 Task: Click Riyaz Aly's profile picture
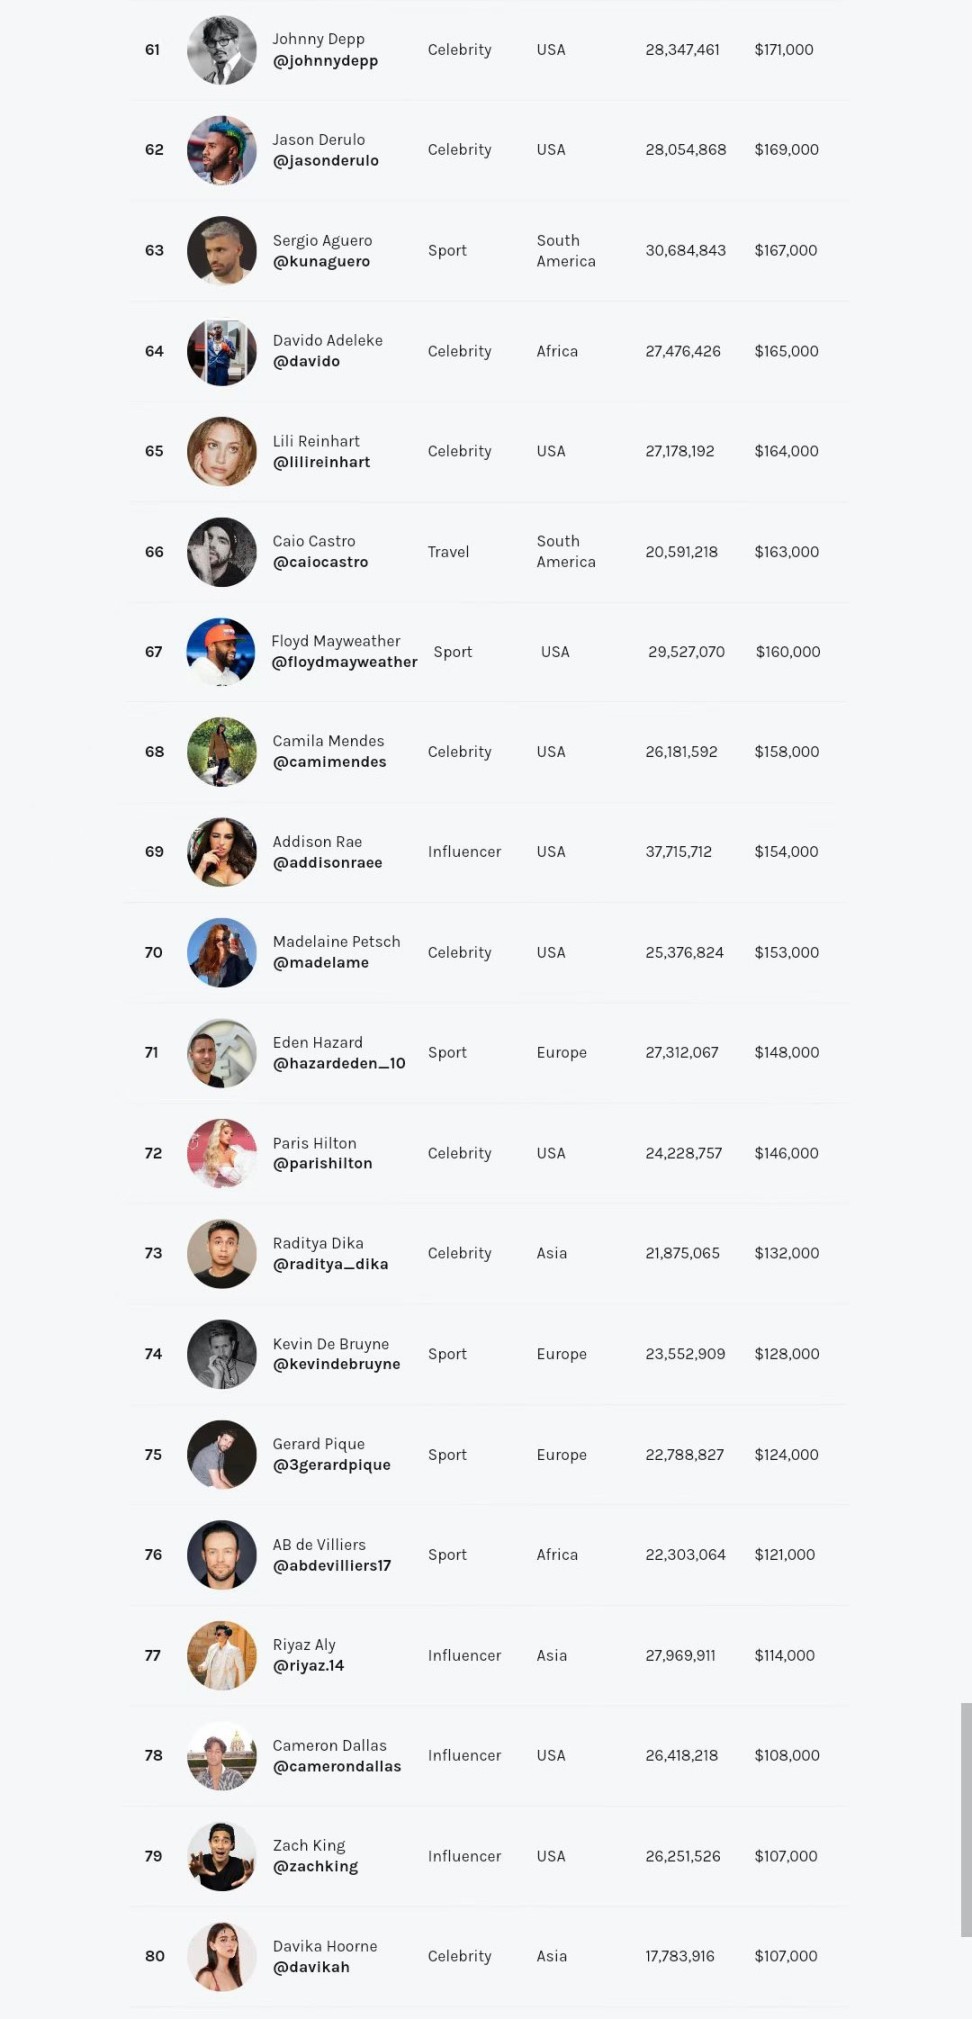(222, 1656)
